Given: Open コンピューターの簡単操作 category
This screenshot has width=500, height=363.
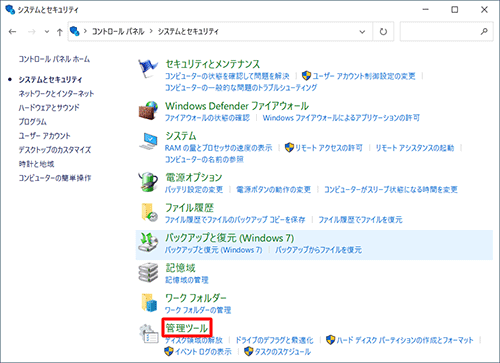Looking at the screenshot, I should 55,178.
